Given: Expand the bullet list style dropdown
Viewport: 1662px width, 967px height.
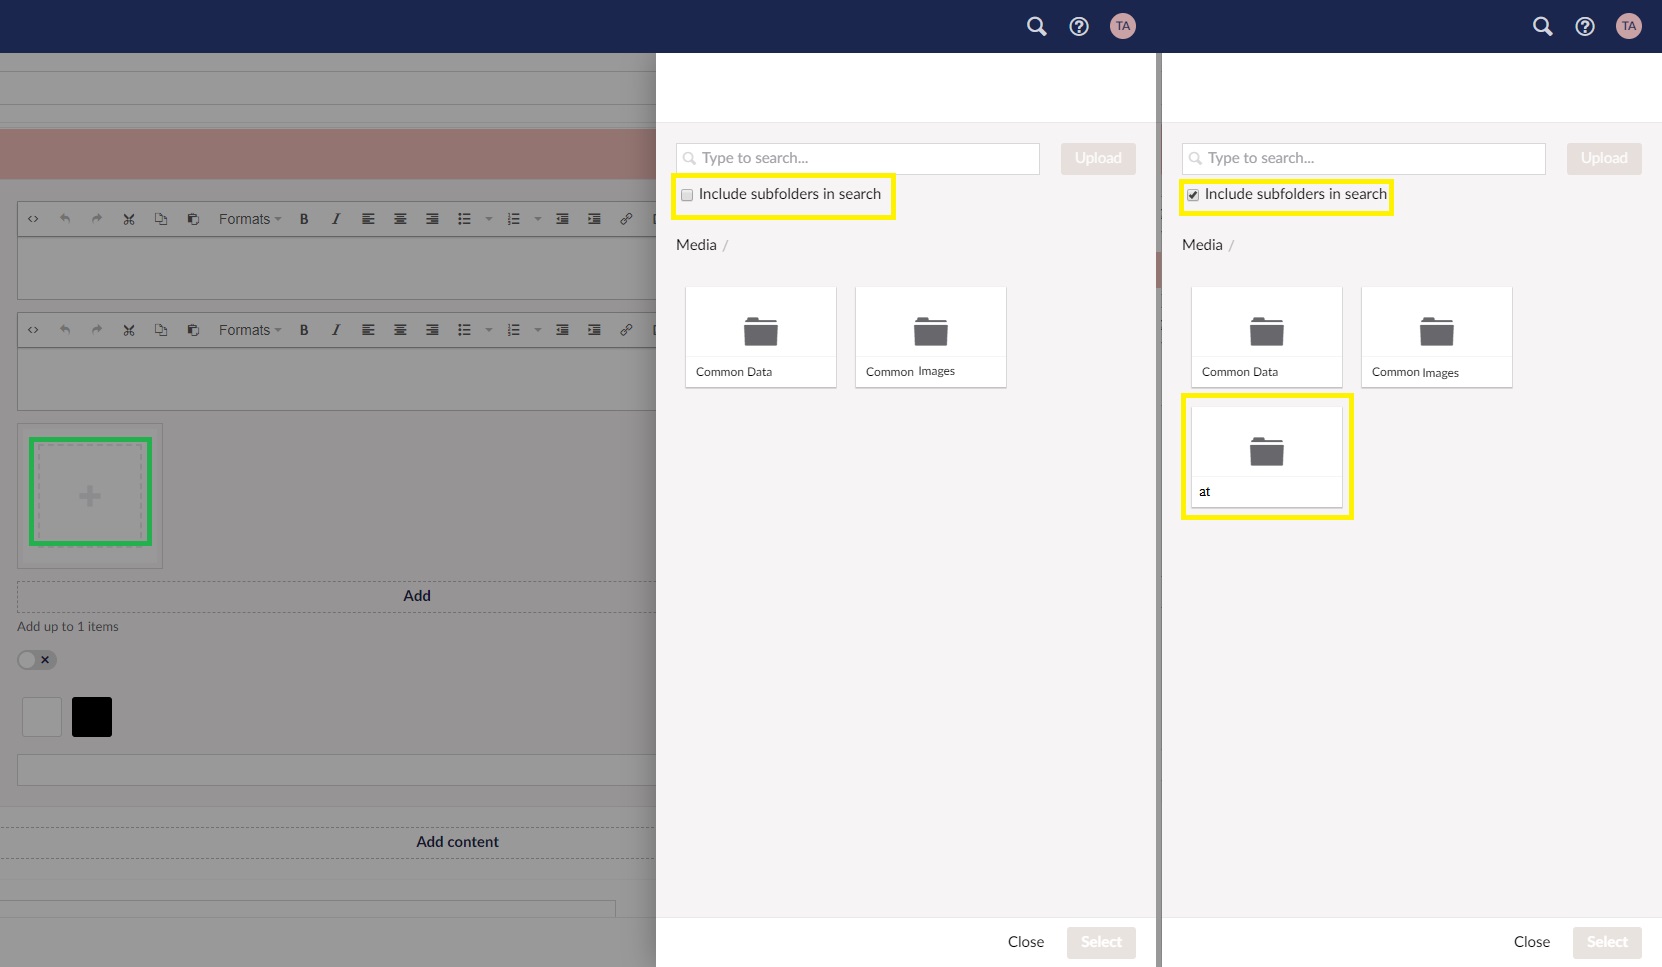Looking at the screenshot, I should coord(488,219).
